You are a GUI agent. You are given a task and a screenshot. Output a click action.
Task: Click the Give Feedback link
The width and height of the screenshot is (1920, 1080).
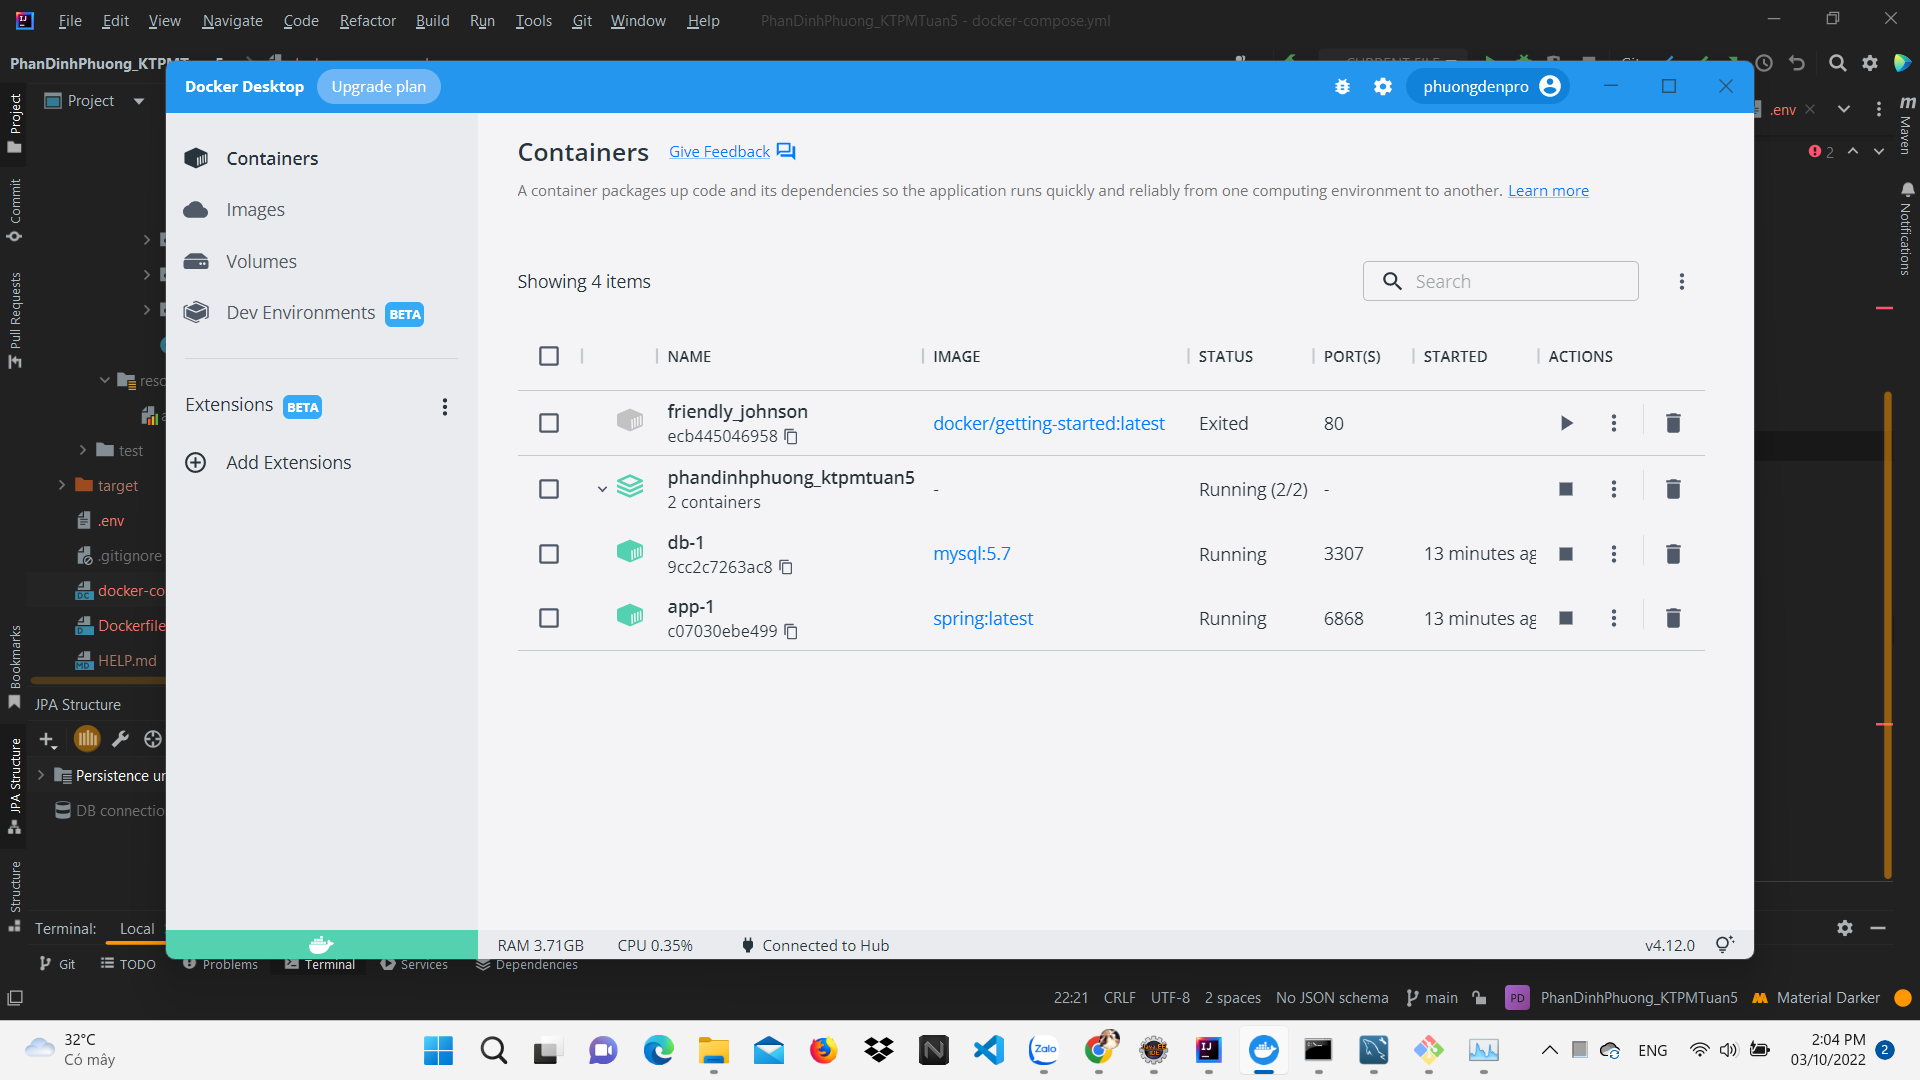click(x=719, y=151)
